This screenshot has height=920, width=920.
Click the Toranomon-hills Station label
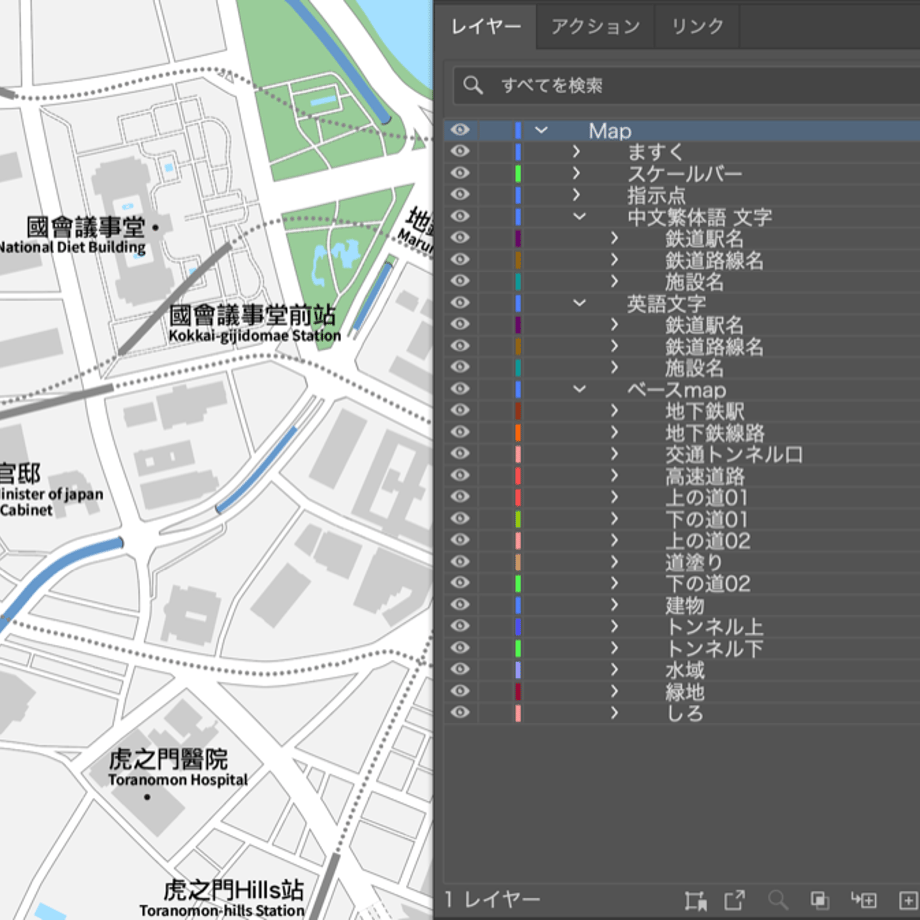click(x=222, y=911)
